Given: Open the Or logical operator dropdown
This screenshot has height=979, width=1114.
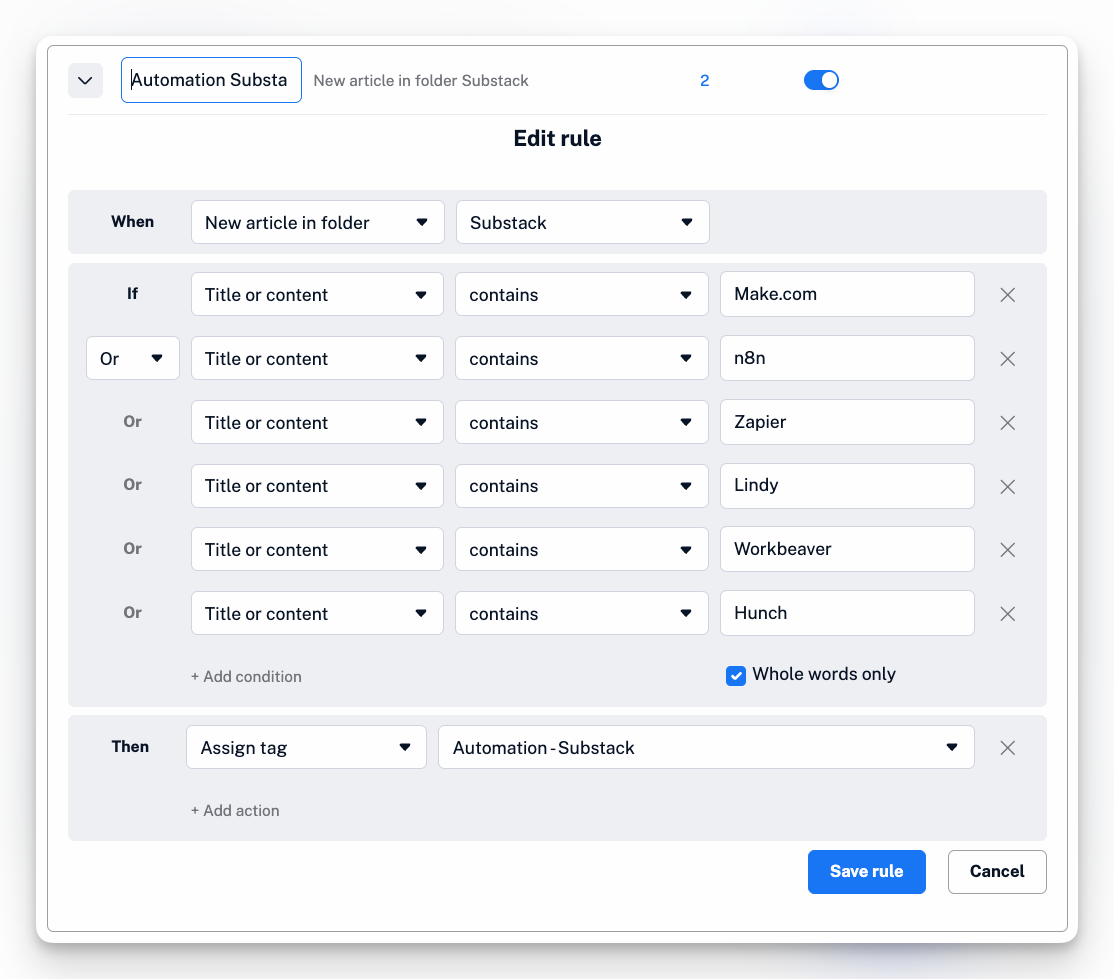Looking at the screenshot, I should [133, 358].
